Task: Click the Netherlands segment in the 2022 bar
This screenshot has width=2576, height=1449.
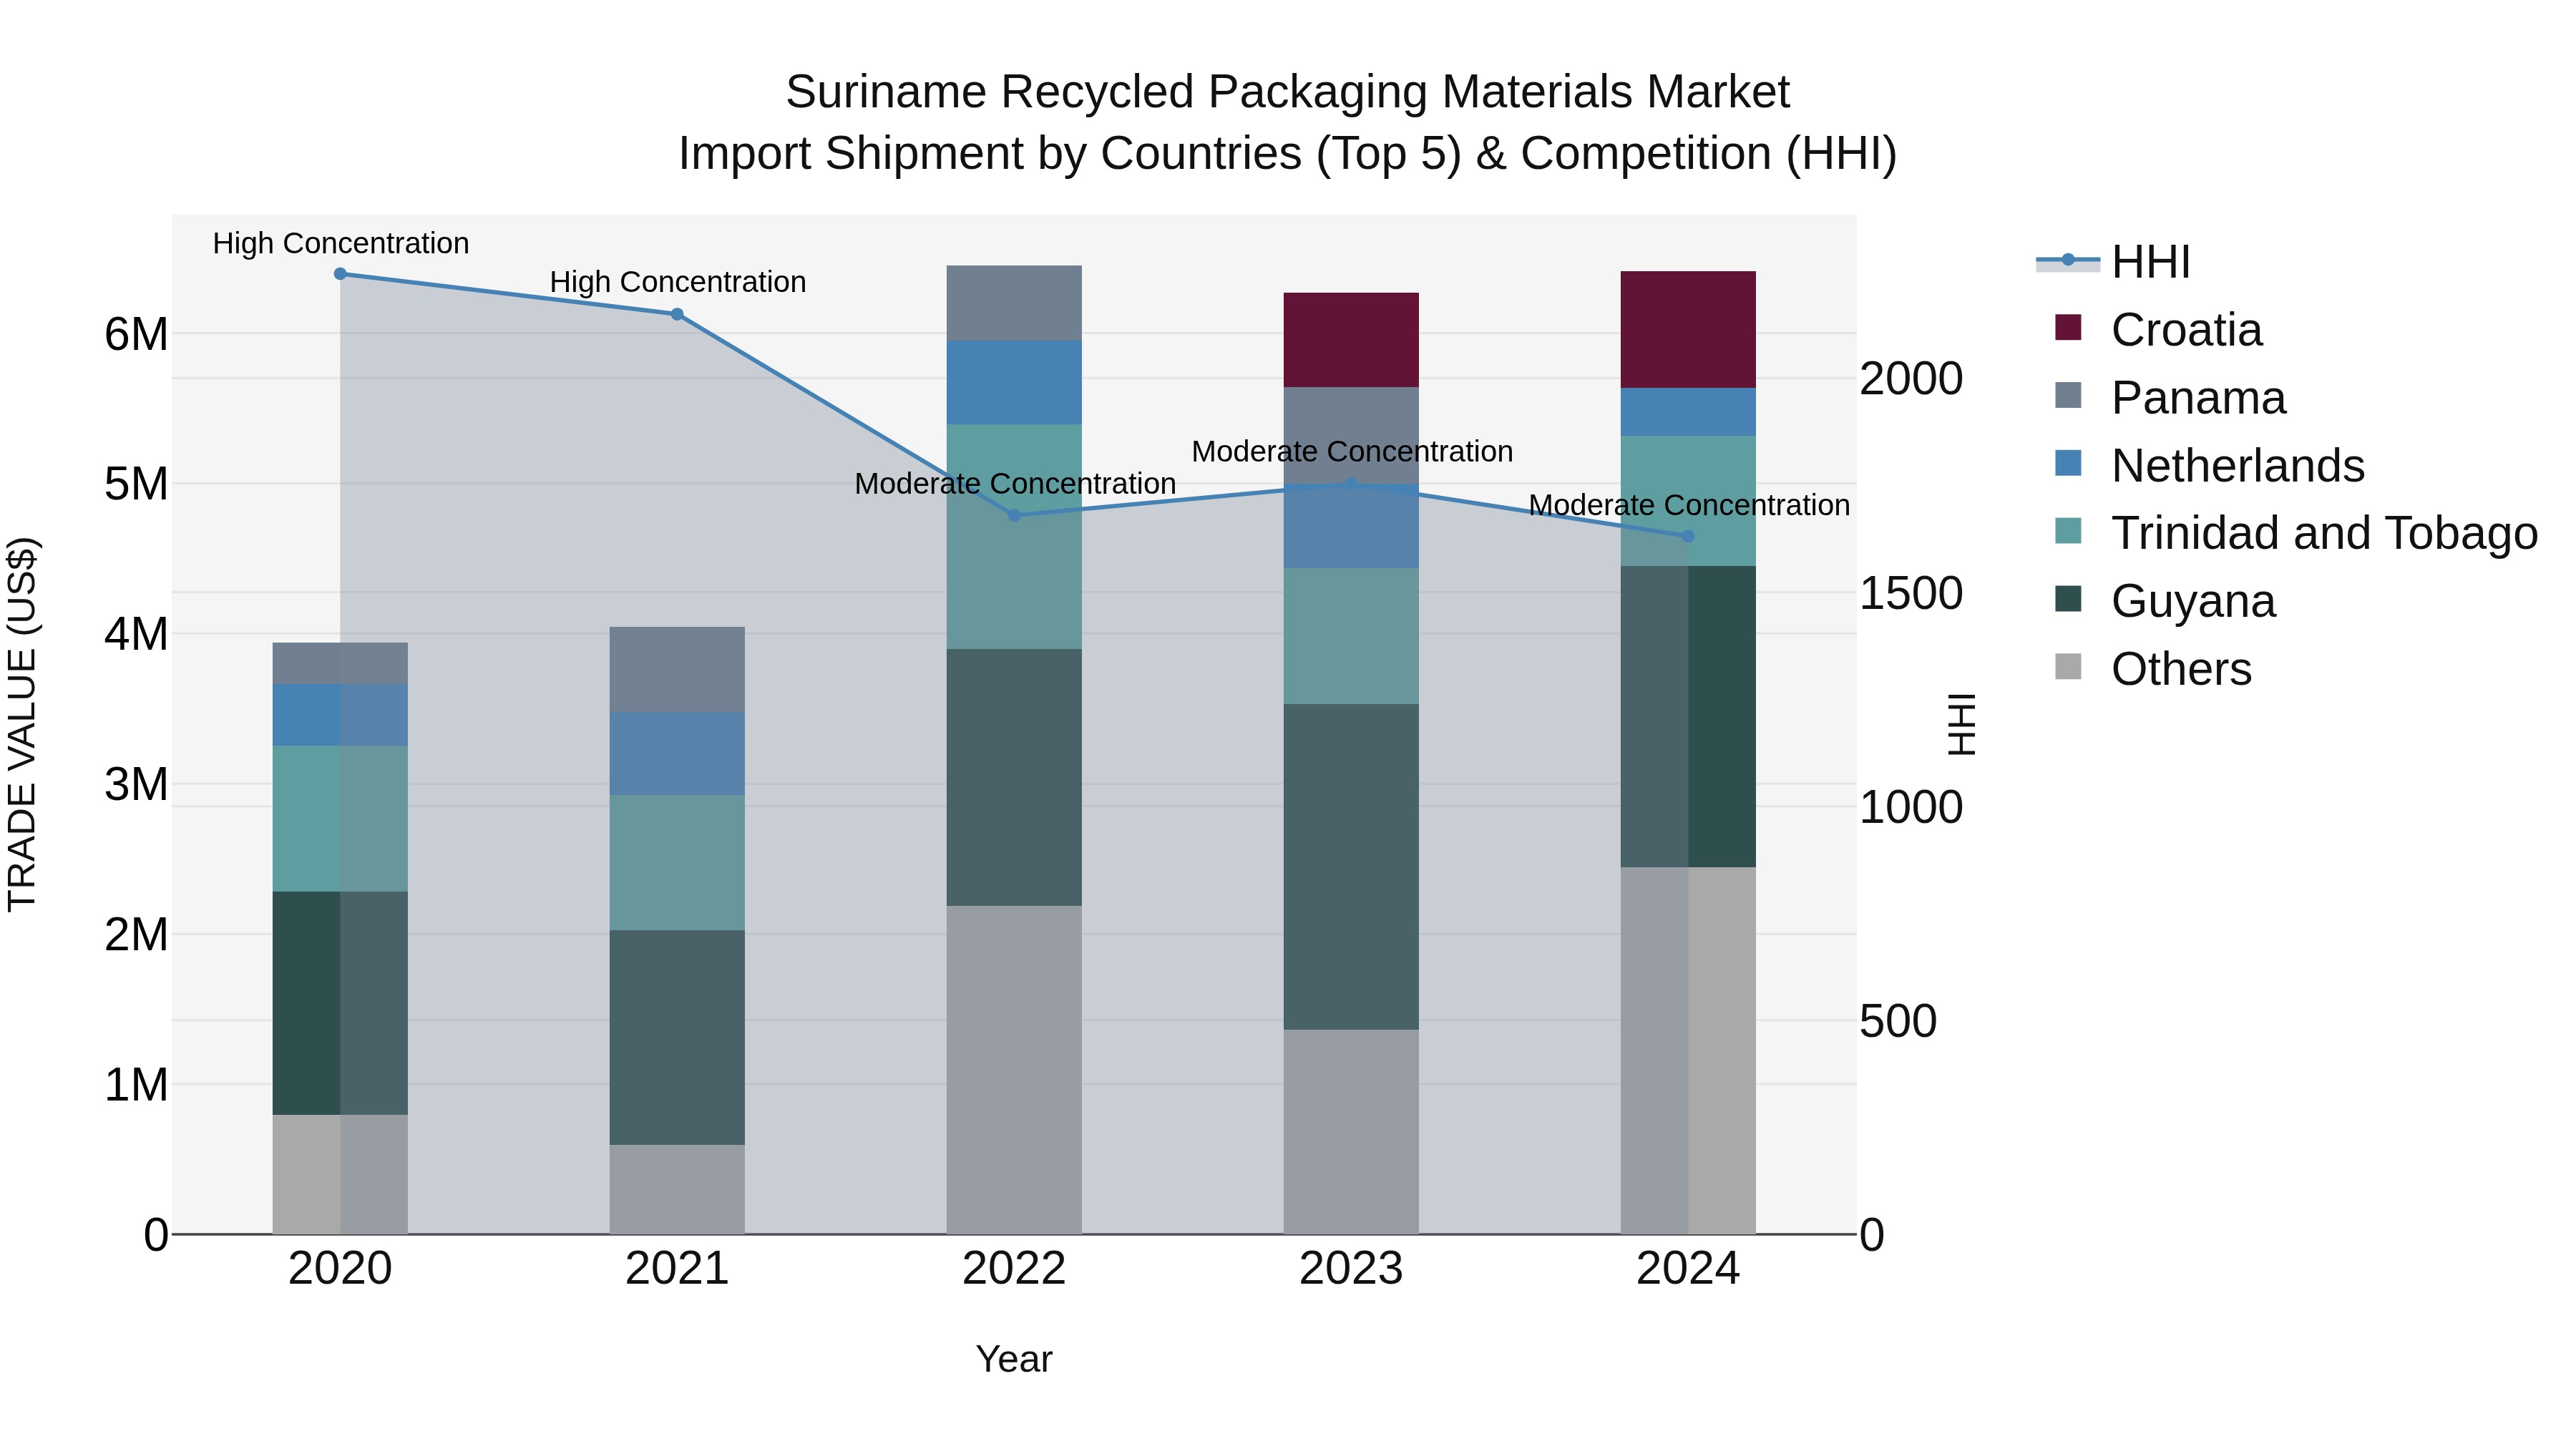Action: tap(1014, 383)
